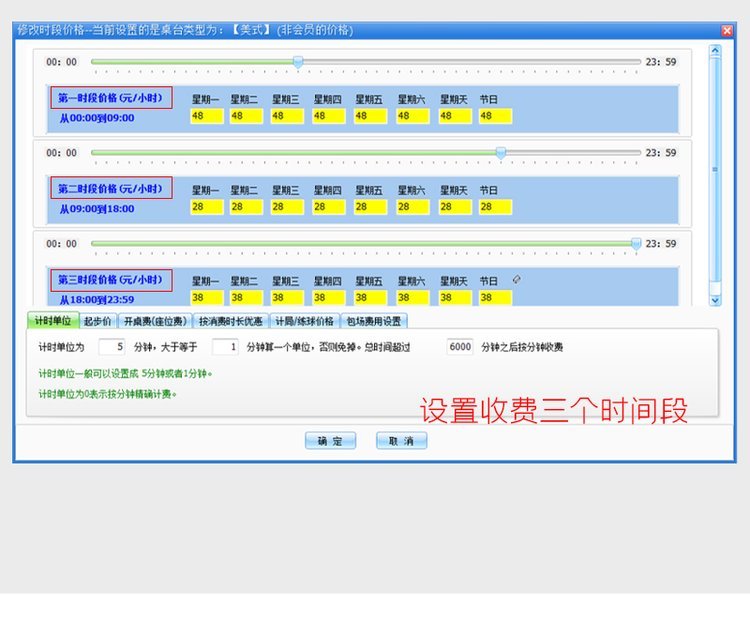
Task: Click the small pin icon beside third period 节日
Action: [x=517, y=279]
